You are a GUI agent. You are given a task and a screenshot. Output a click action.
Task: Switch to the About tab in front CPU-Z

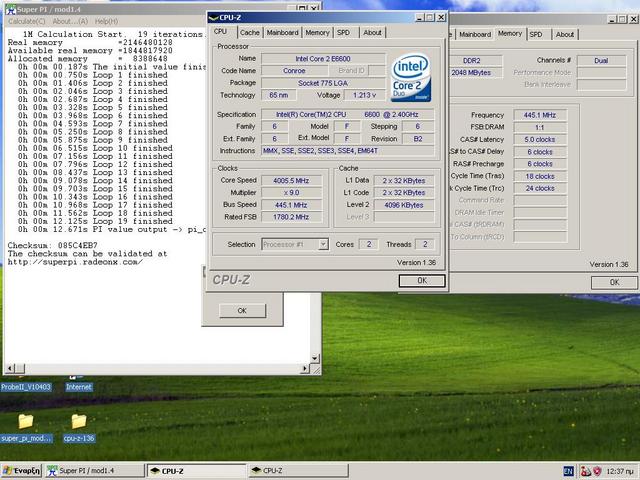click(x=372, y=32)
